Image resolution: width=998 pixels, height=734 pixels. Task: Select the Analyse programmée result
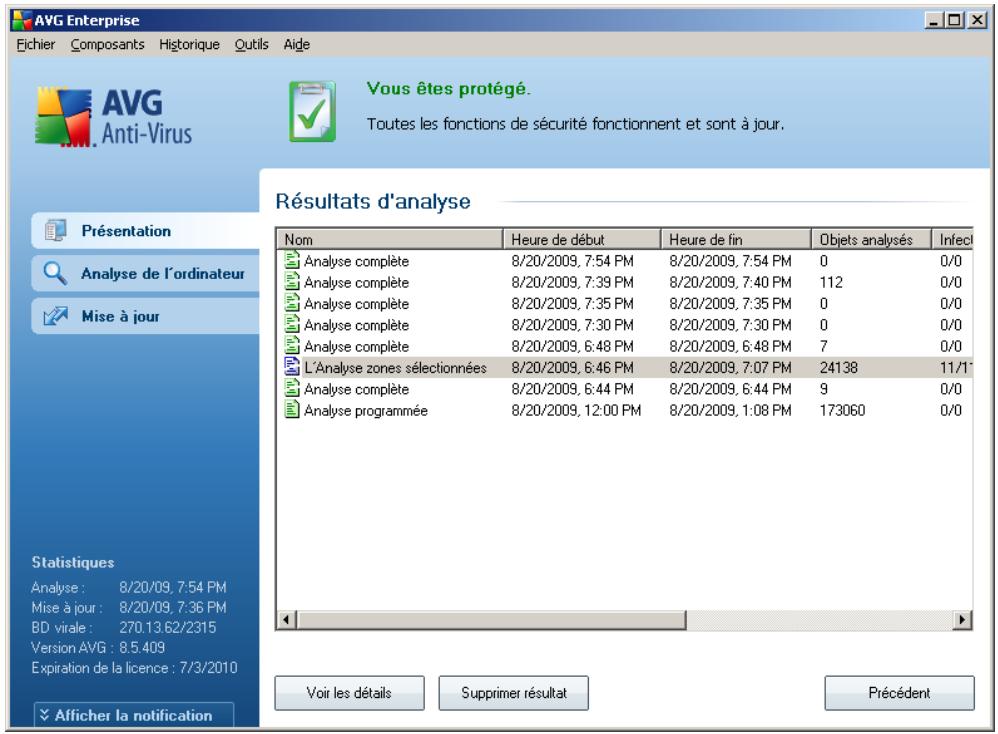[x=624, y=410]
